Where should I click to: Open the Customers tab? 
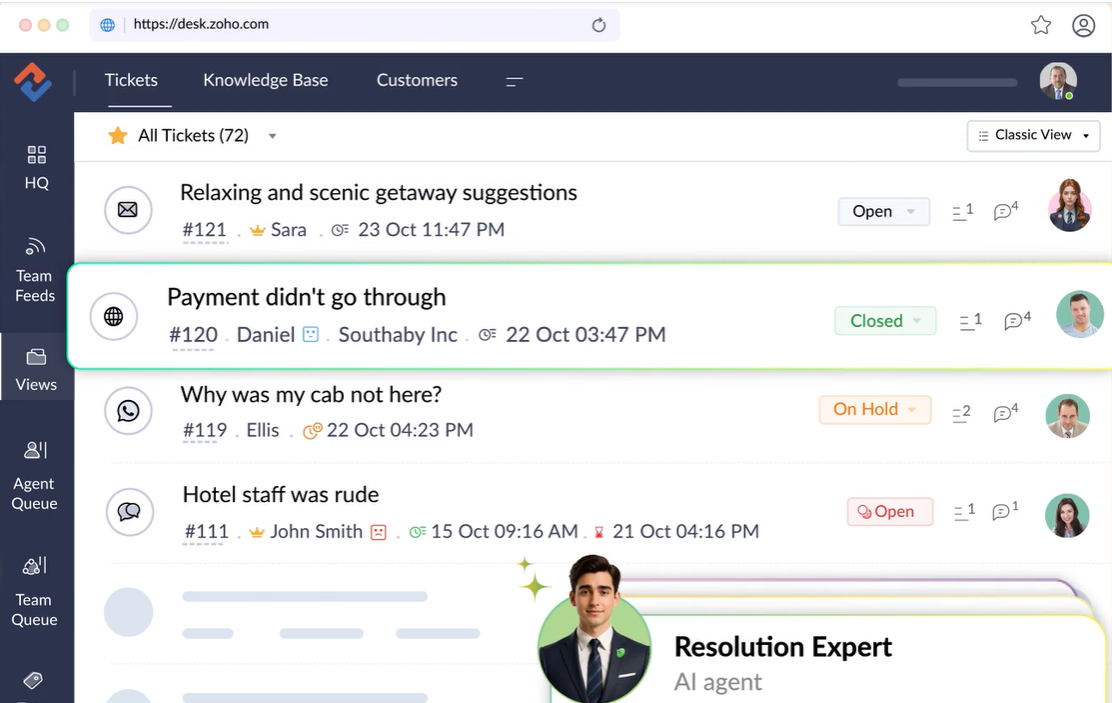pyautogui.click(x=416, y=81)
